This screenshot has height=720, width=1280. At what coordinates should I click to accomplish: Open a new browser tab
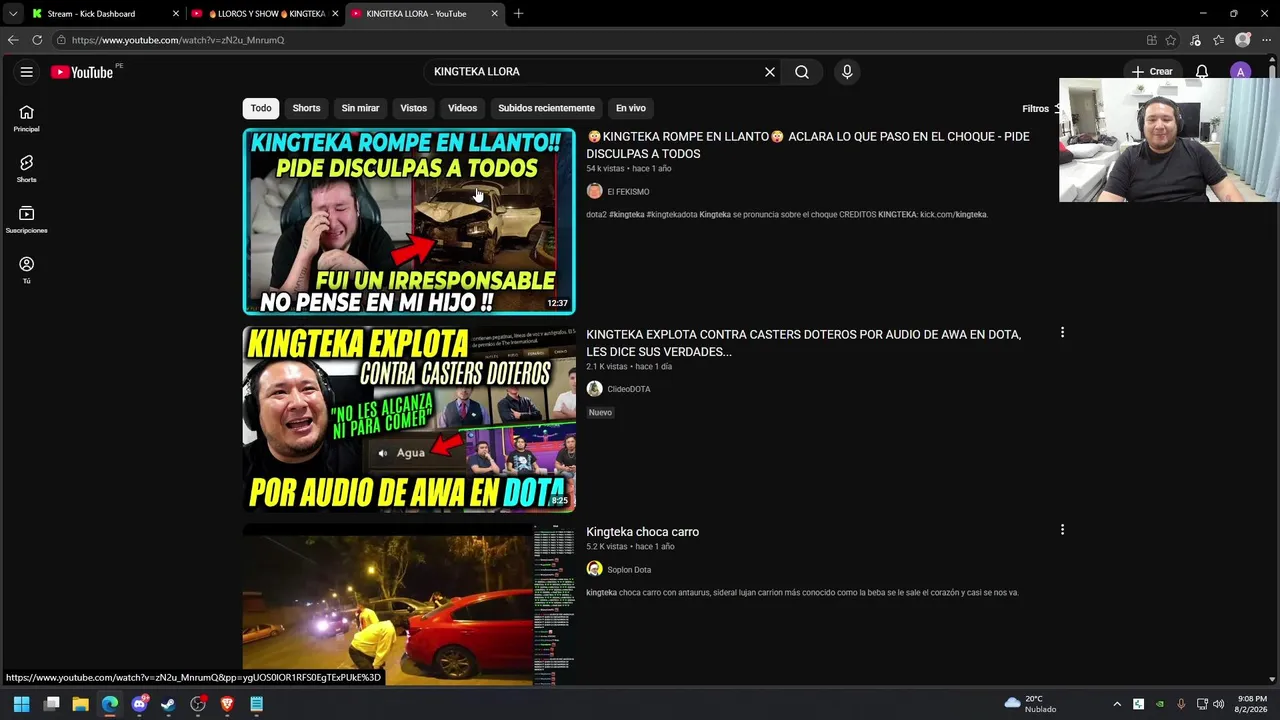click(518, 14)
